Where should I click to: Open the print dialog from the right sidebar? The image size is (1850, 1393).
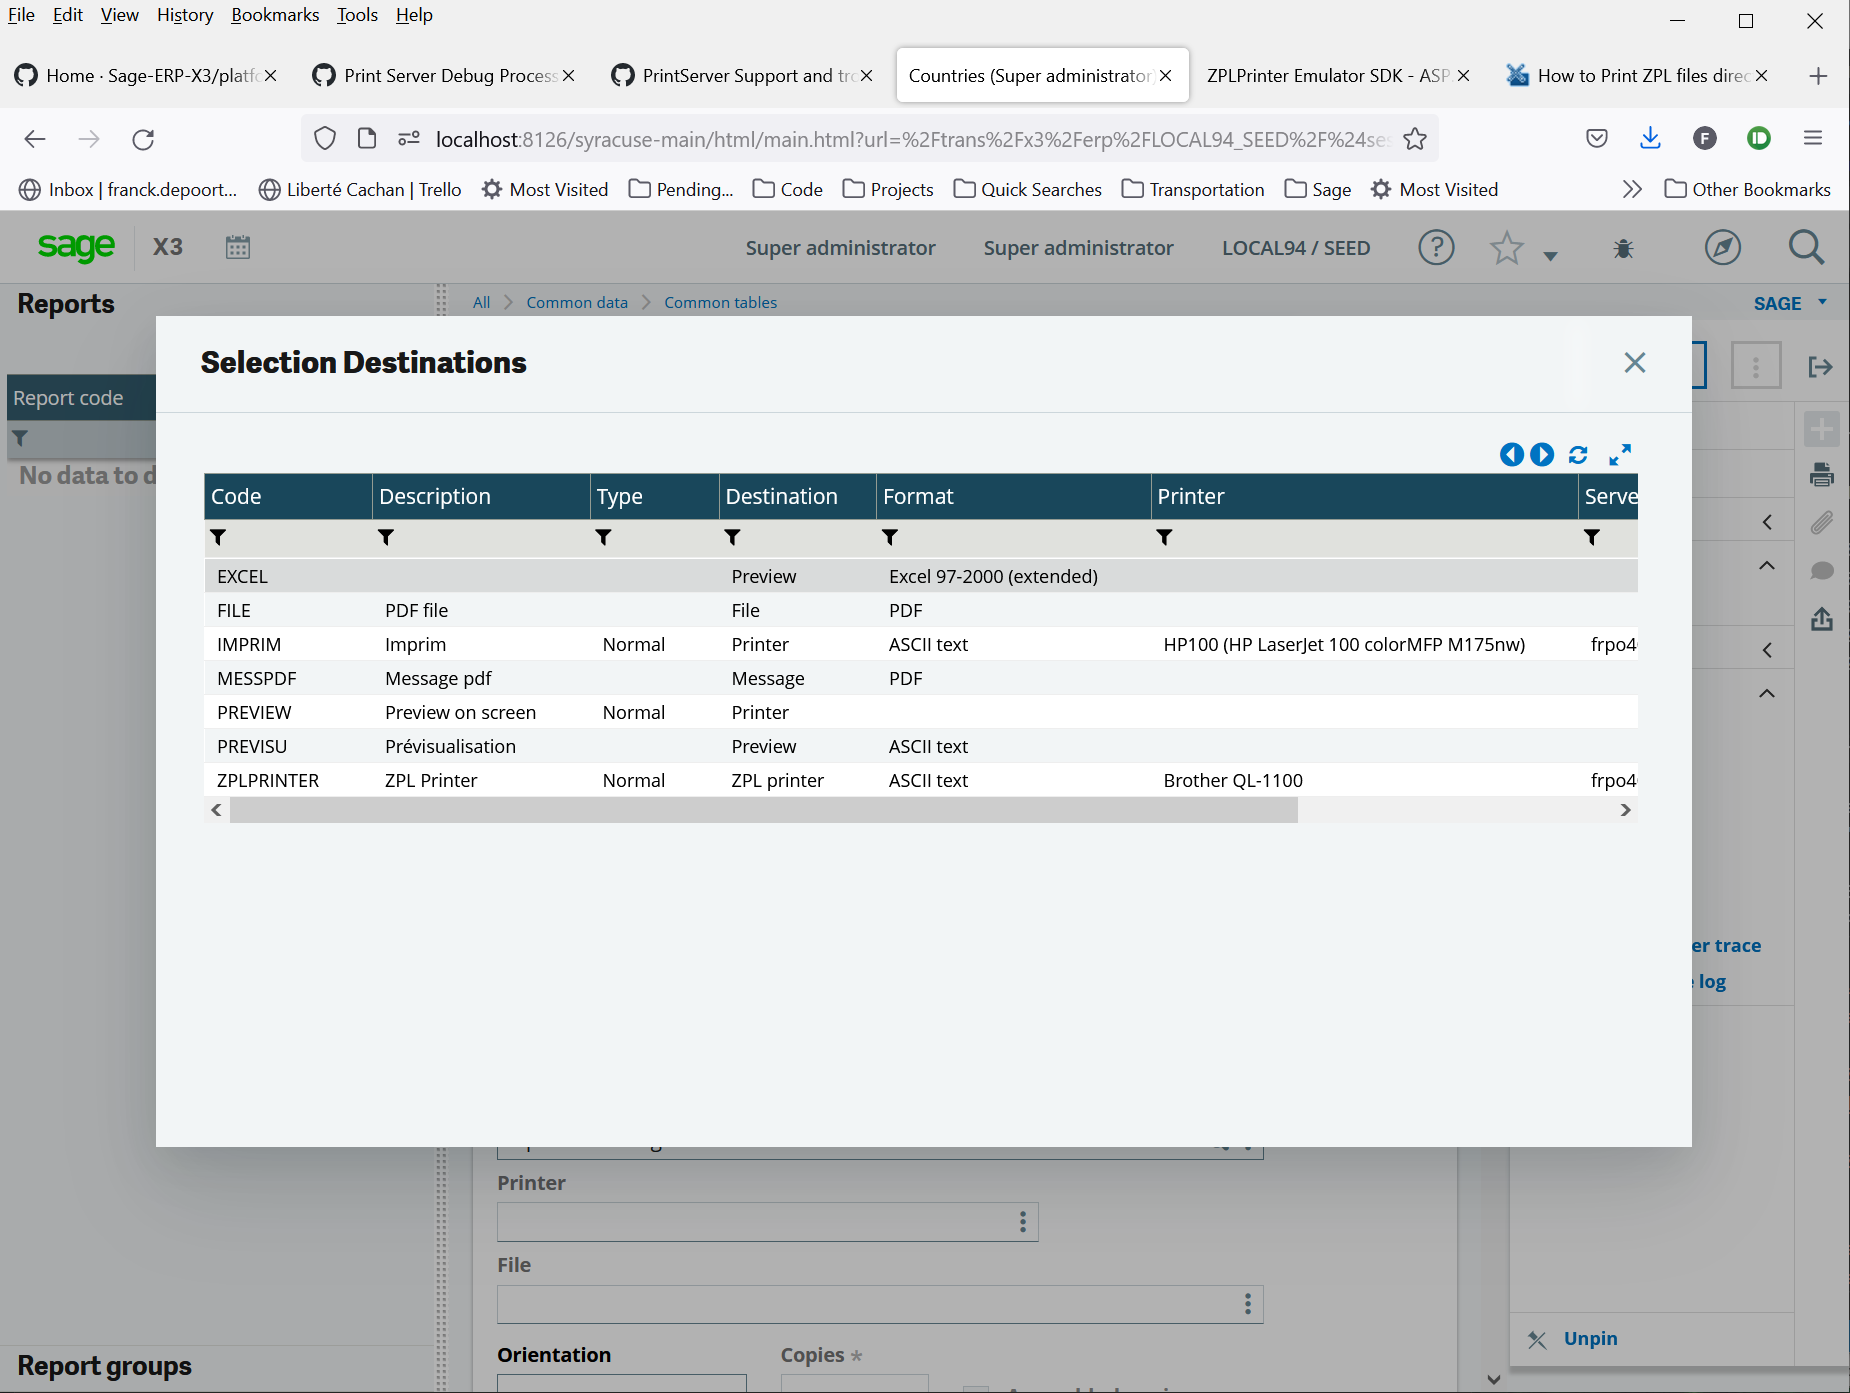point(1822,475)
